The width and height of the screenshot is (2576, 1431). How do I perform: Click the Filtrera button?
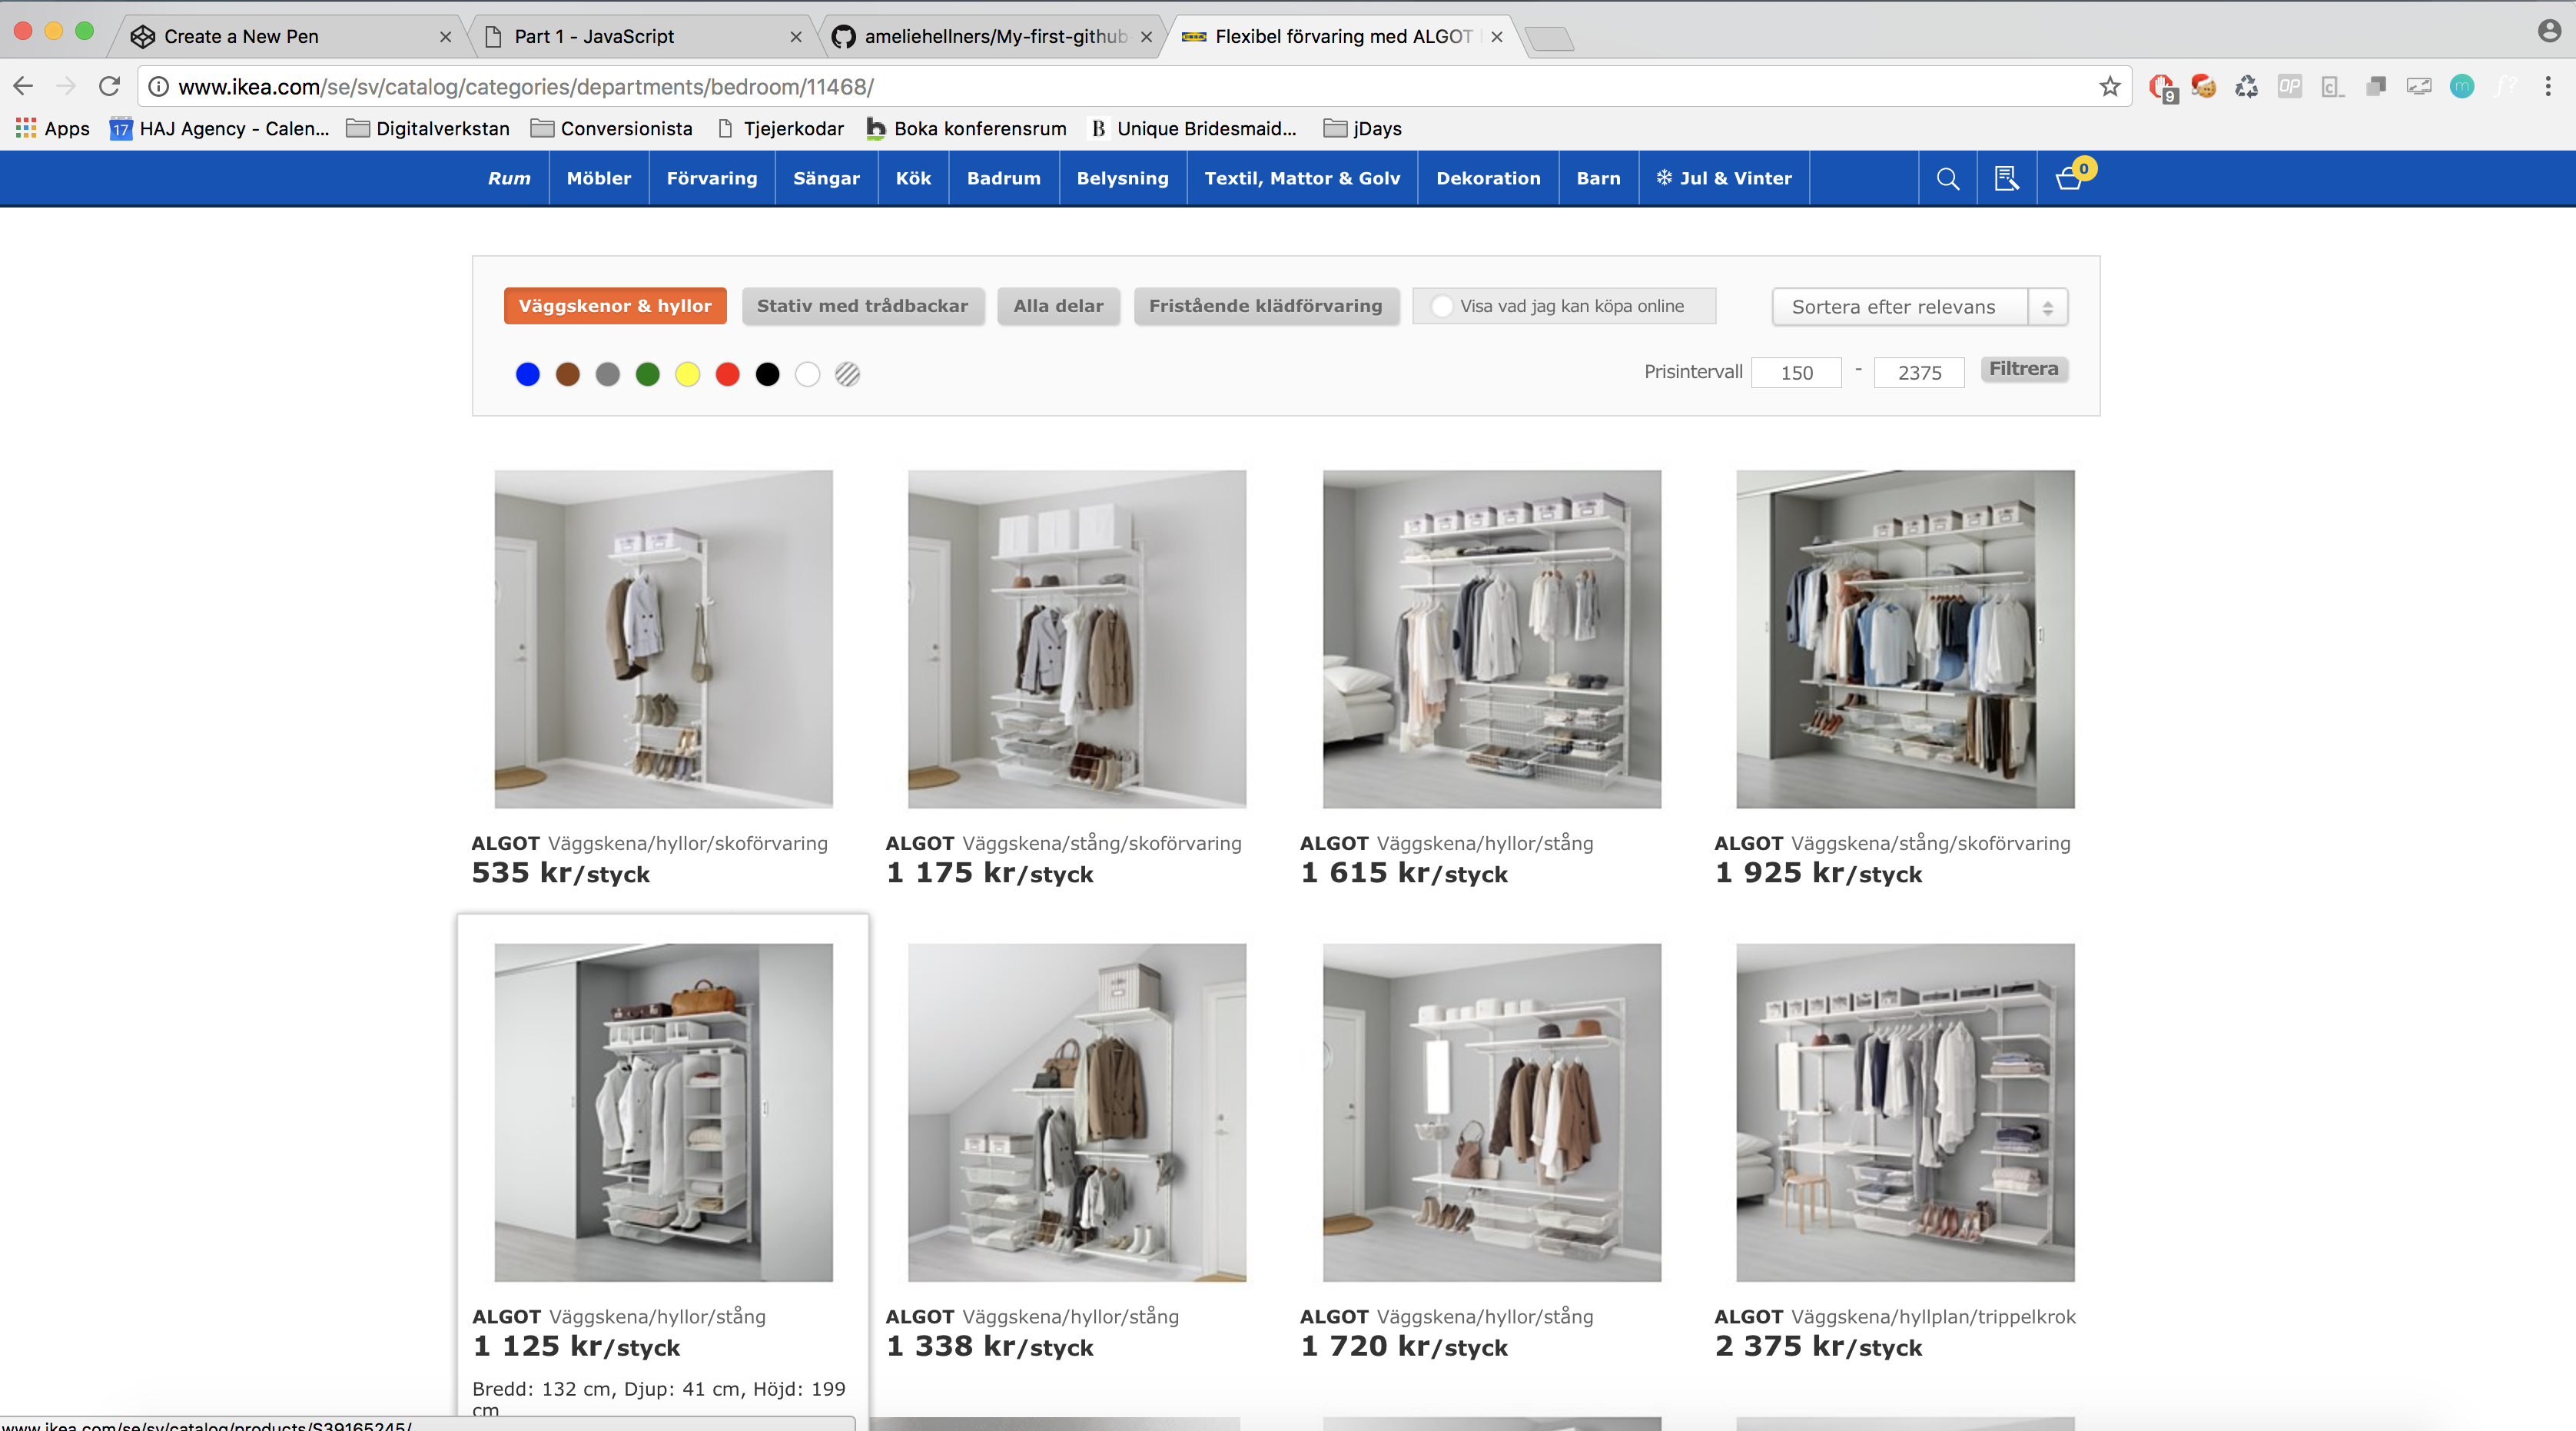pos(2023,369)
